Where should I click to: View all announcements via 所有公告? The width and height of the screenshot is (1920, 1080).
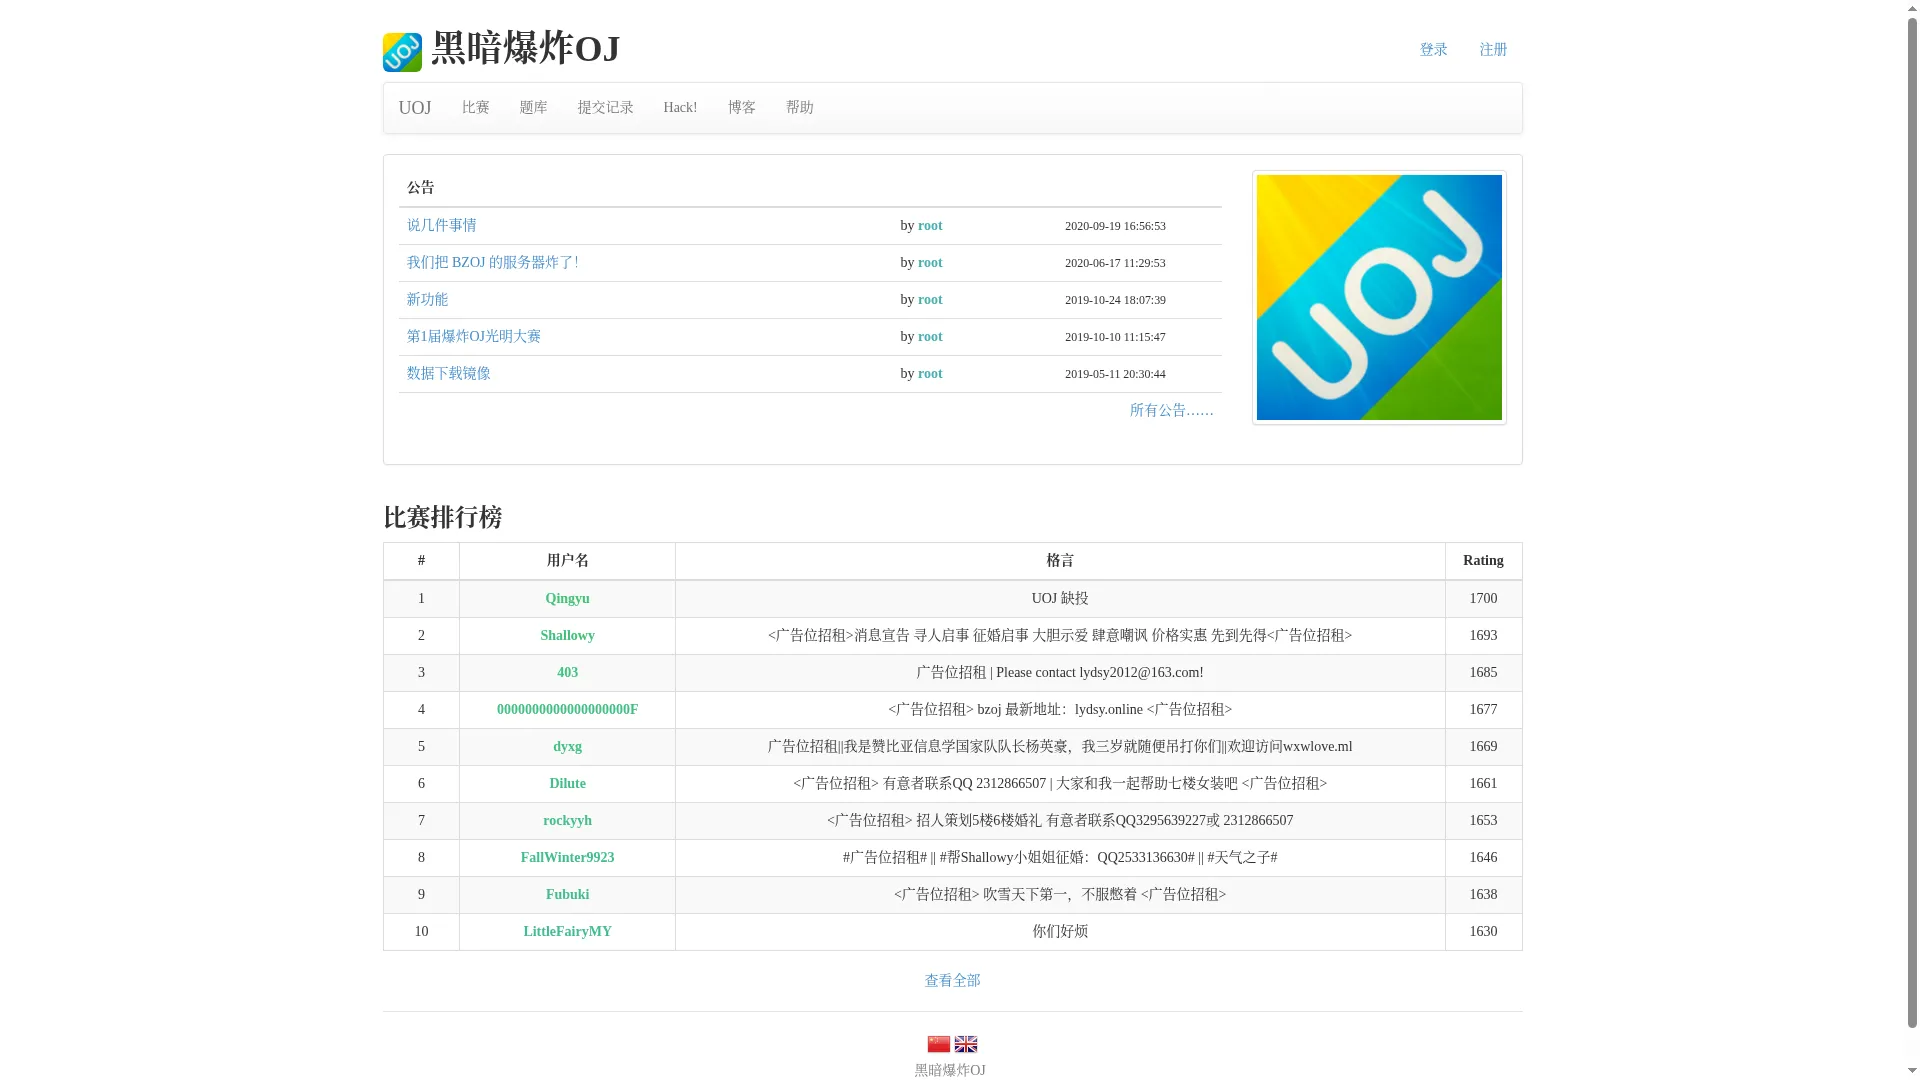[1172, 411]
